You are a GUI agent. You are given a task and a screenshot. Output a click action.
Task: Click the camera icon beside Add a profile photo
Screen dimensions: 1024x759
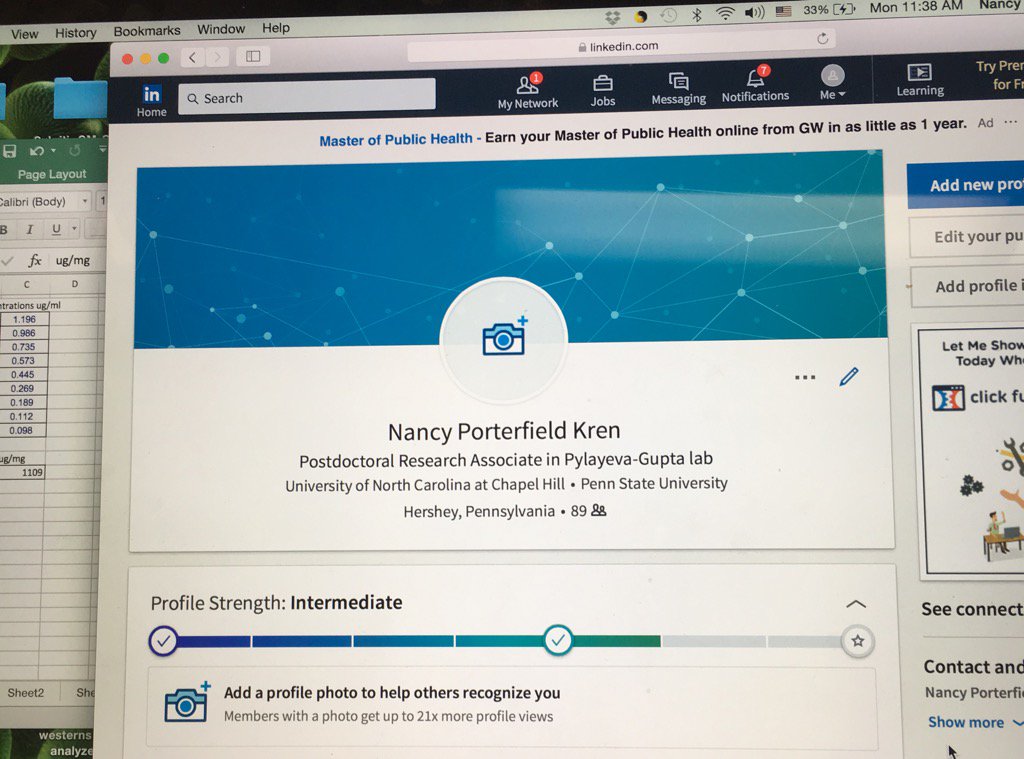tap(187, 702)
